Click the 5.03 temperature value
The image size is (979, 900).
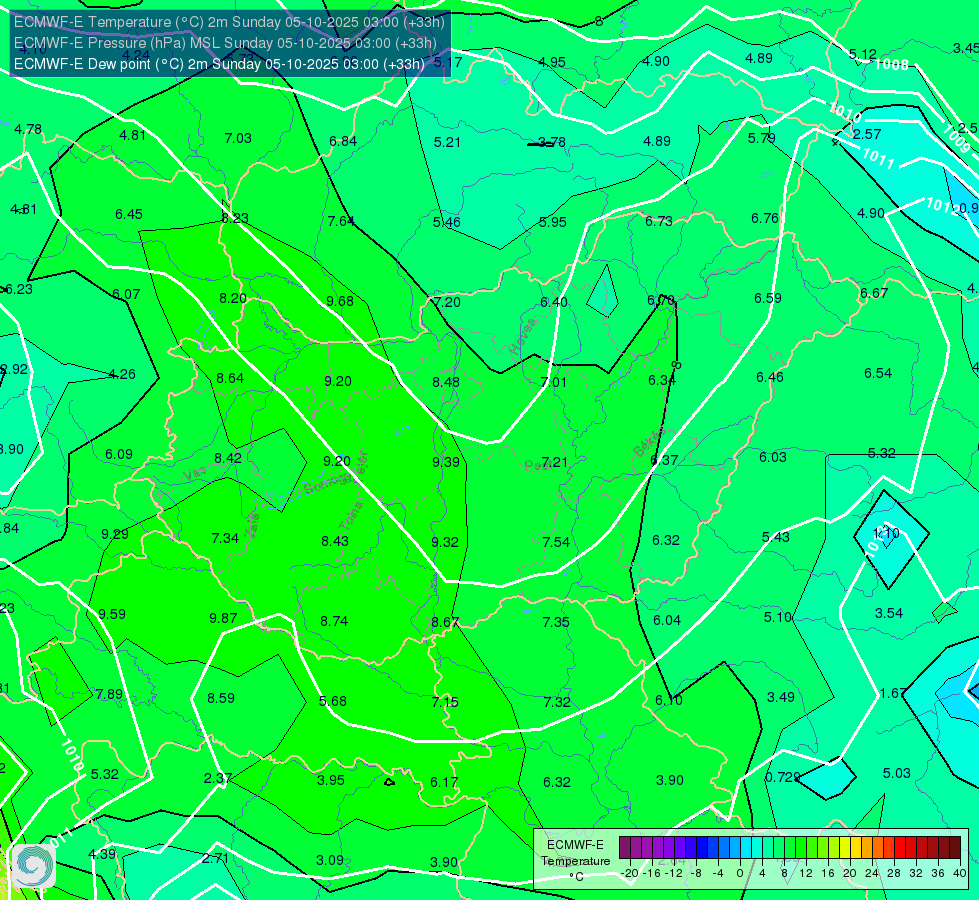(x=897, y=773)
